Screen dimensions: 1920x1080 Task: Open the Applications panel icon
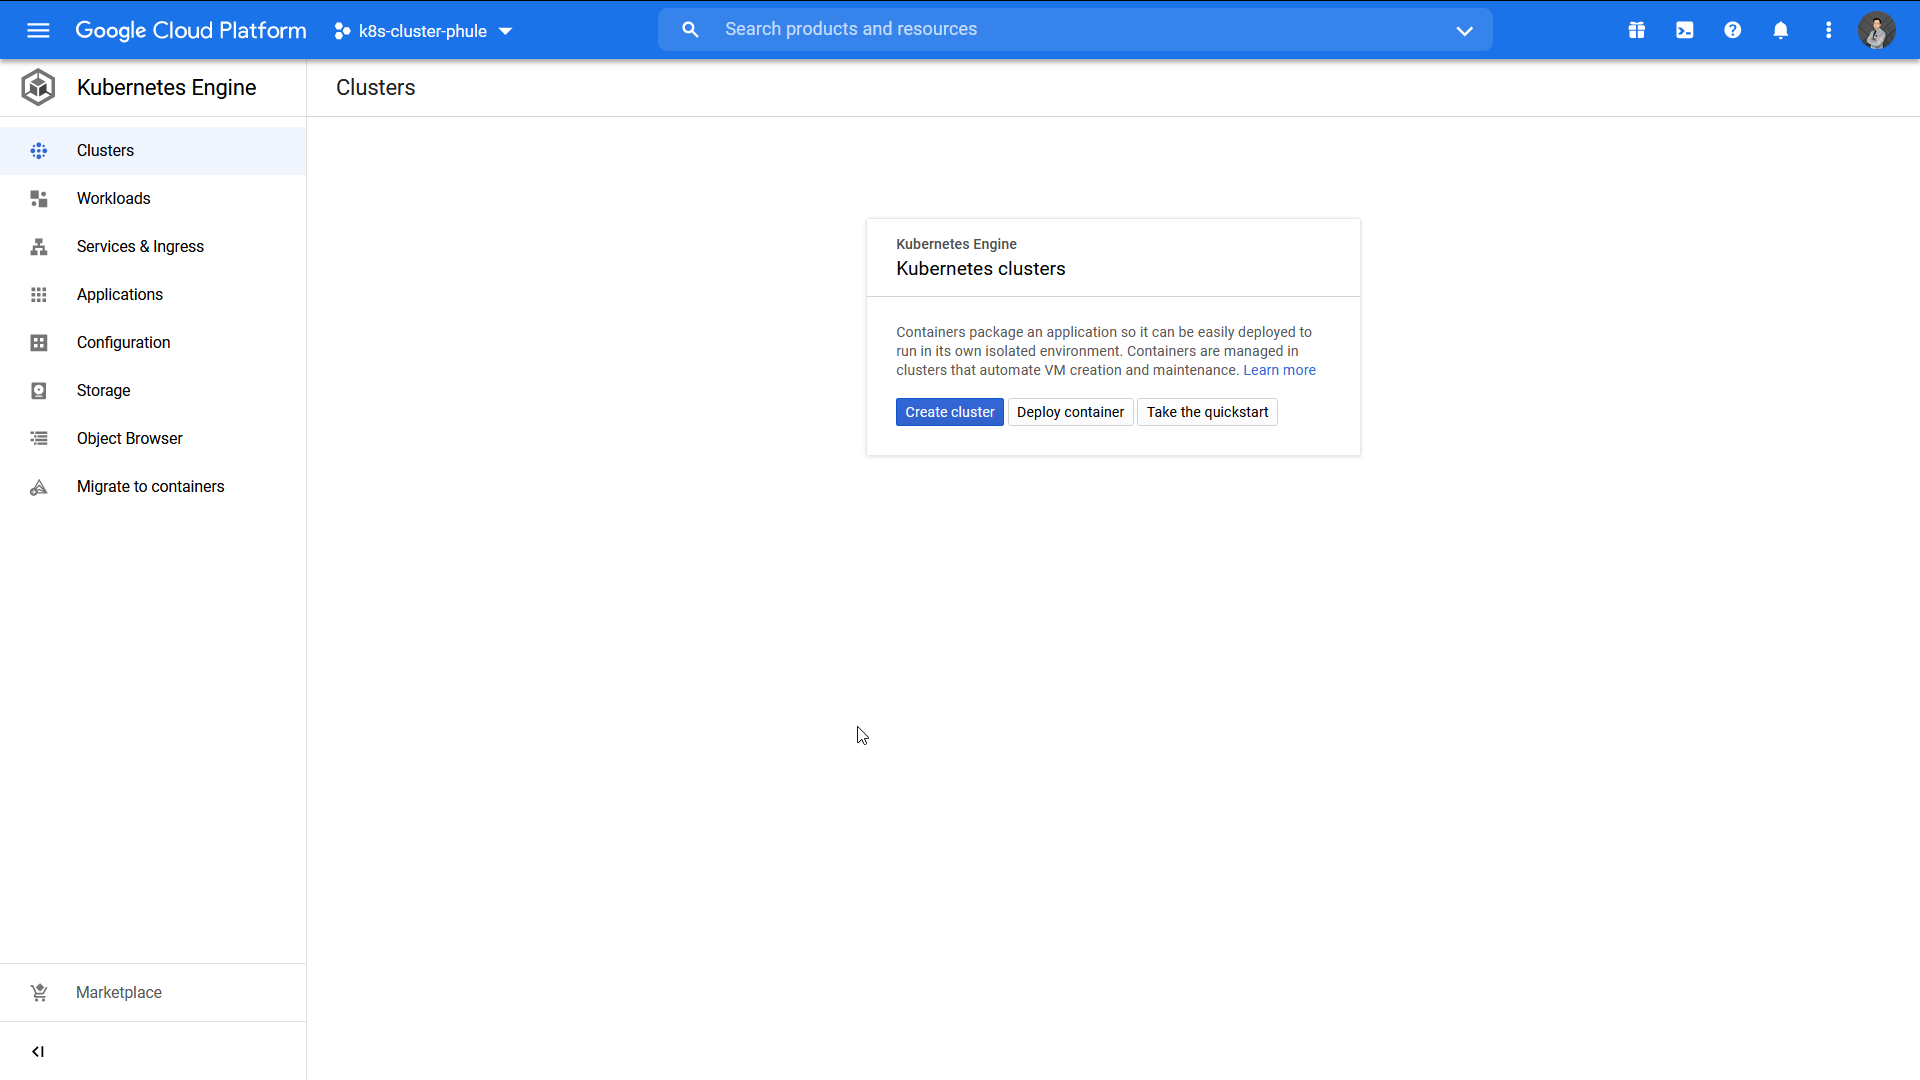pos(38,294)
